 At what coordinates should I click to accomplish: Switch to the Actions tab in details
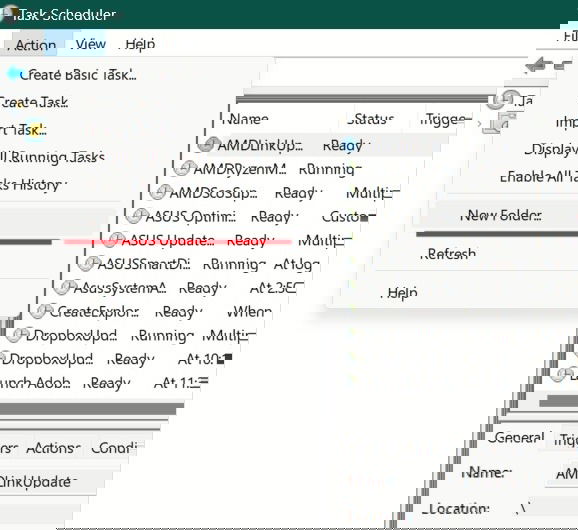coord(53,448)
